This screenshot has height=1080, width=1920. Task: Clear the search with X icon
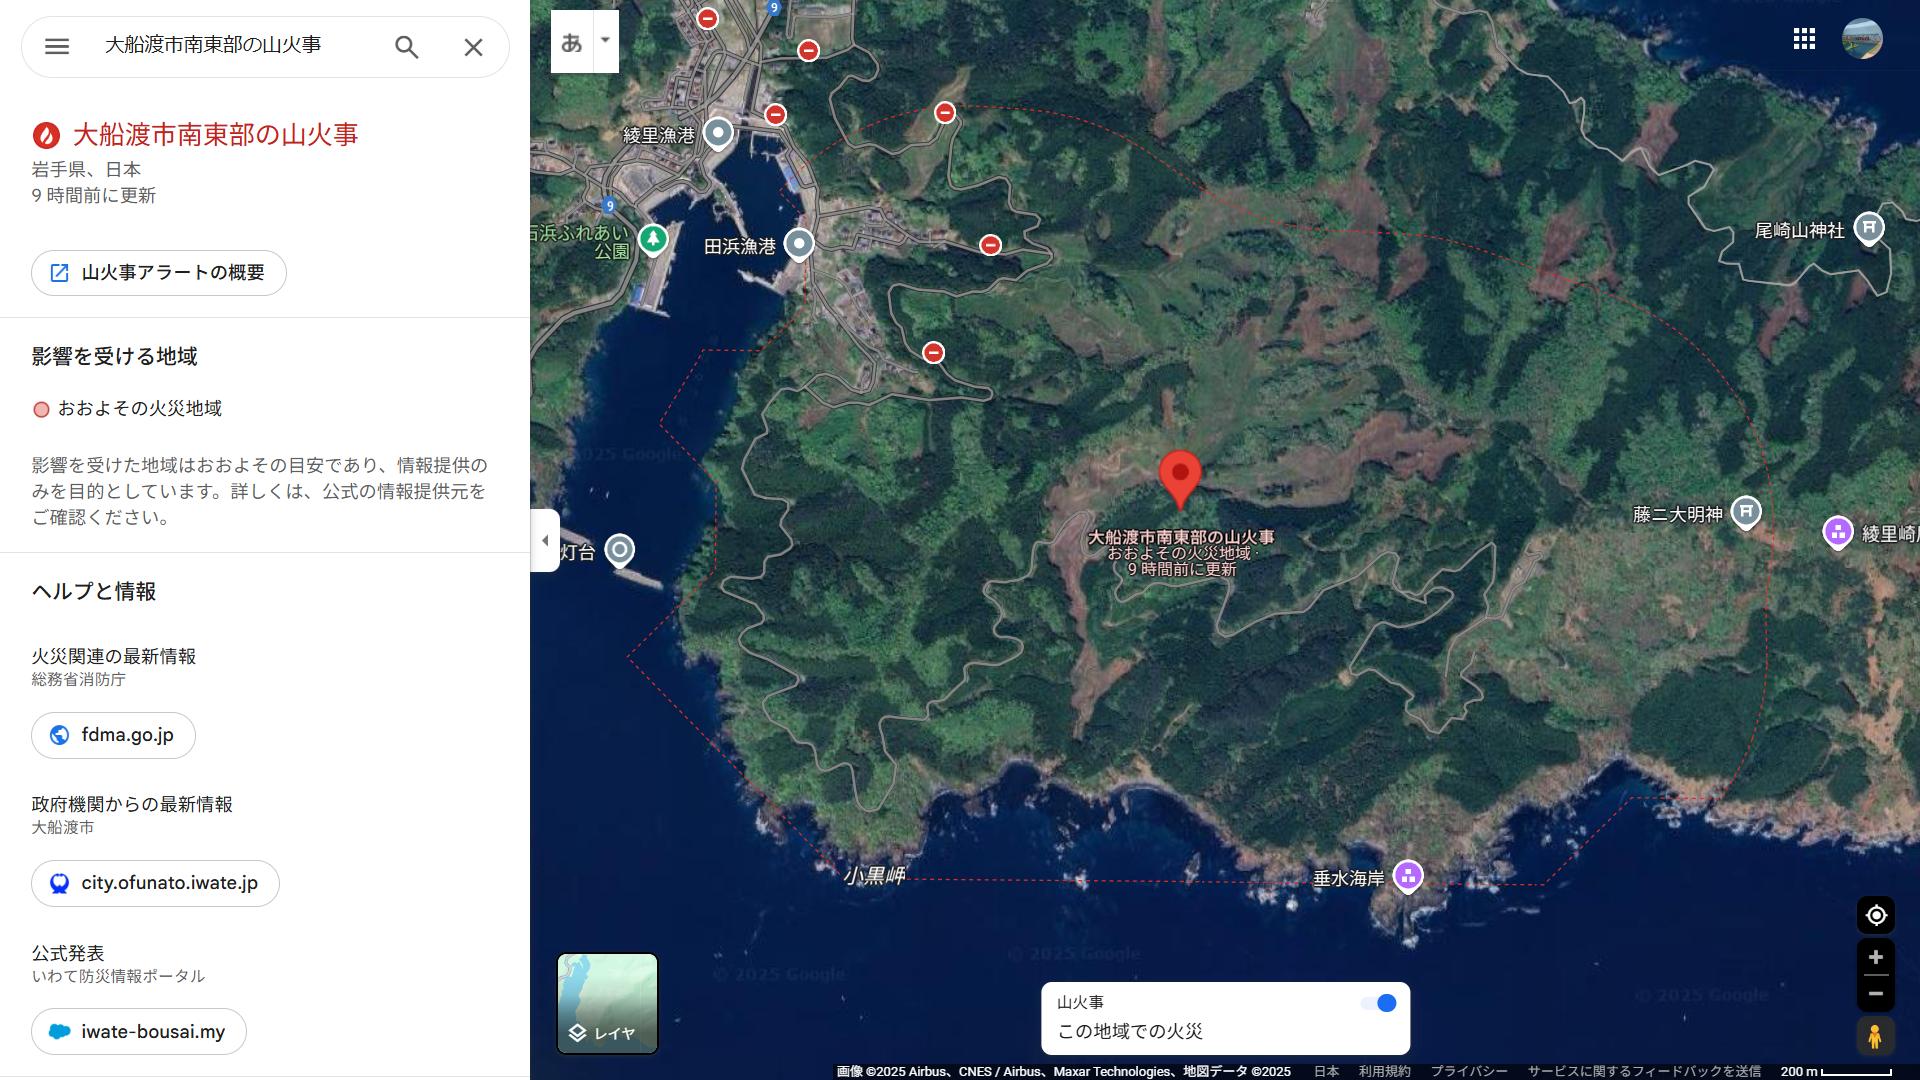[x=473, y=46]
